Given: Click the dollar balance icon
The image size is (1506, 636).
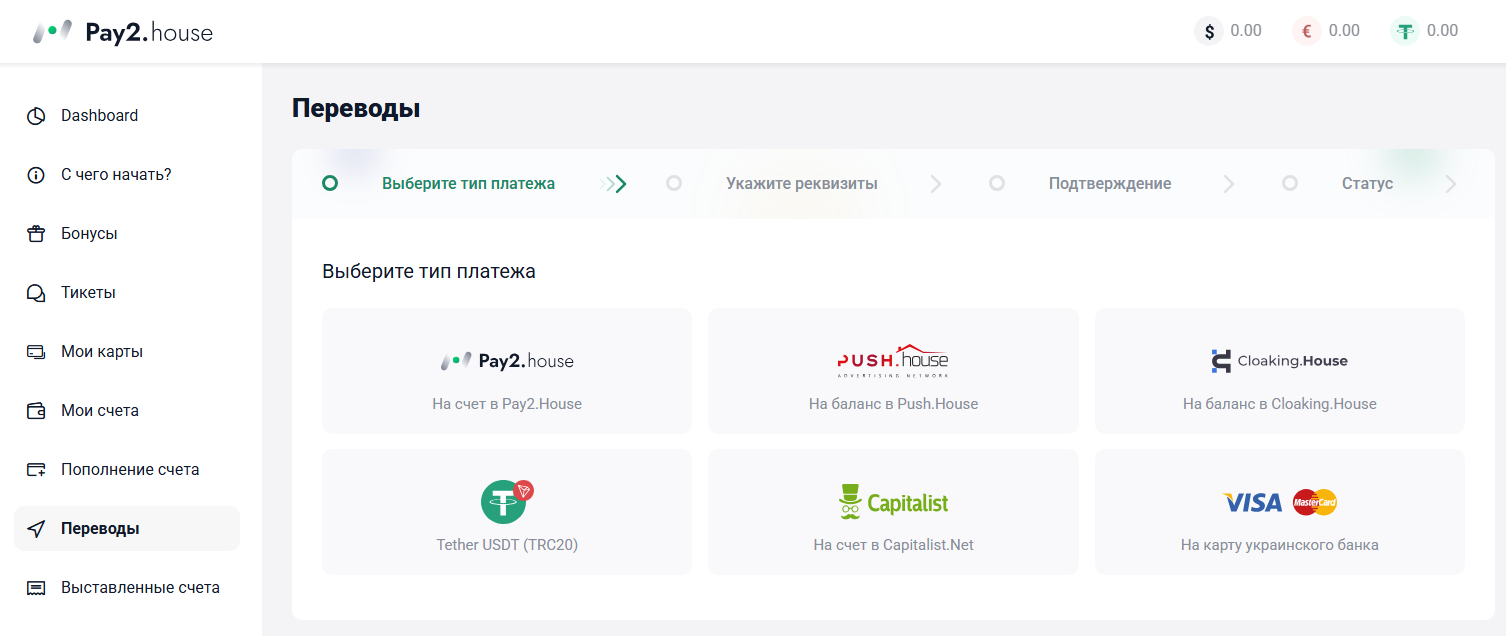Looking at the screenshot, I should tap(1209, 31).
